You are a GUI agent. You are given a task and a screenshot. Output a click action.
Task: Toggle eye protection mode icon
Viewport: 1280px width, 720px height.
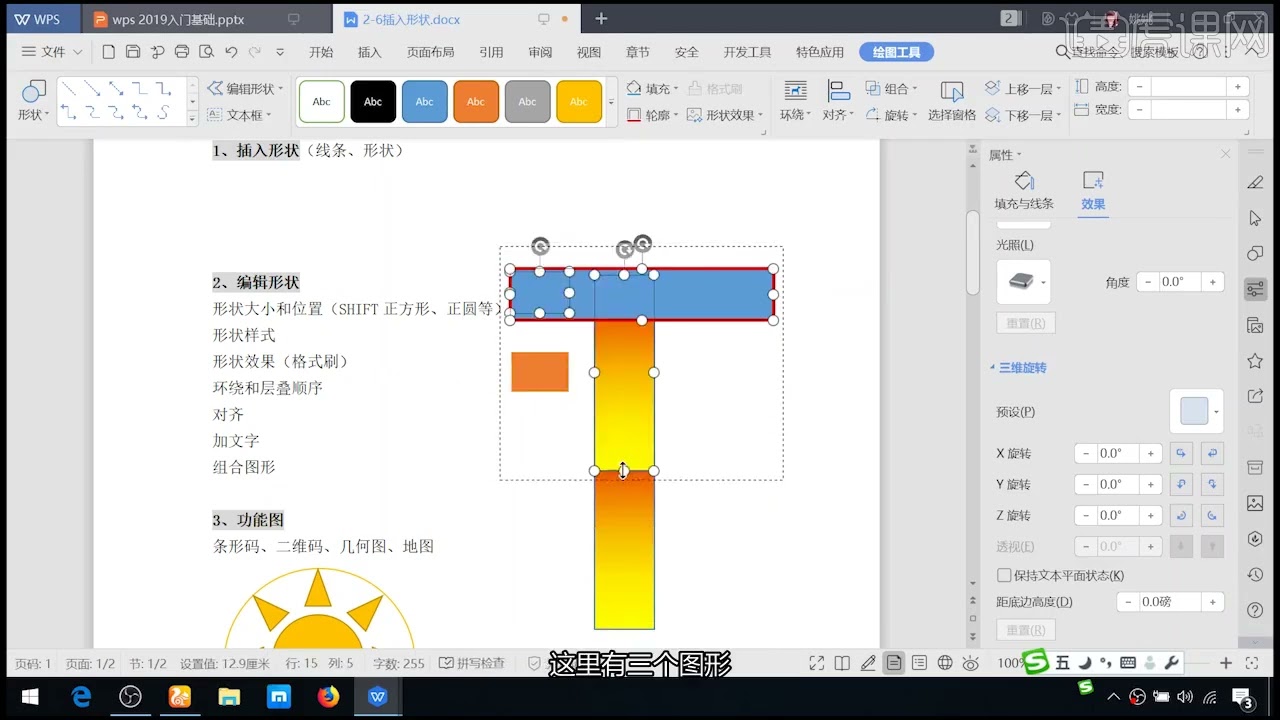(970, 663)
